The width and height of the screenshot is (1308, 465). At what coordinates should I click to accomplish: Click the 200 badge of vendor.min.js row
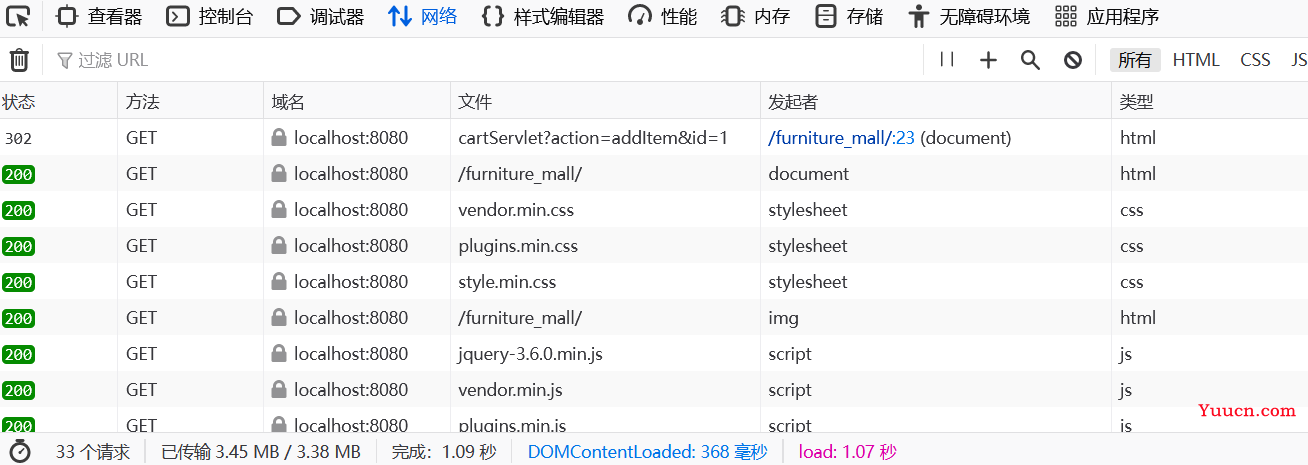pyautogui.click(x=18, y=390)
